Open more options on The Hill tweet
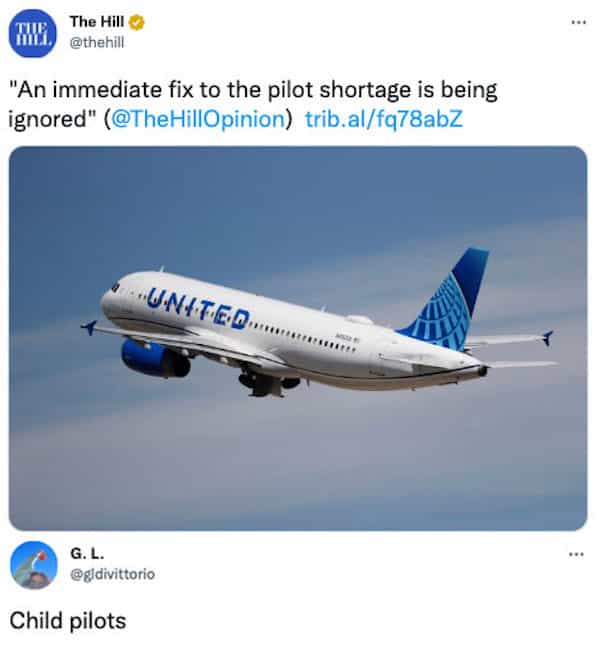600x645 pixels. coord(575,23)
